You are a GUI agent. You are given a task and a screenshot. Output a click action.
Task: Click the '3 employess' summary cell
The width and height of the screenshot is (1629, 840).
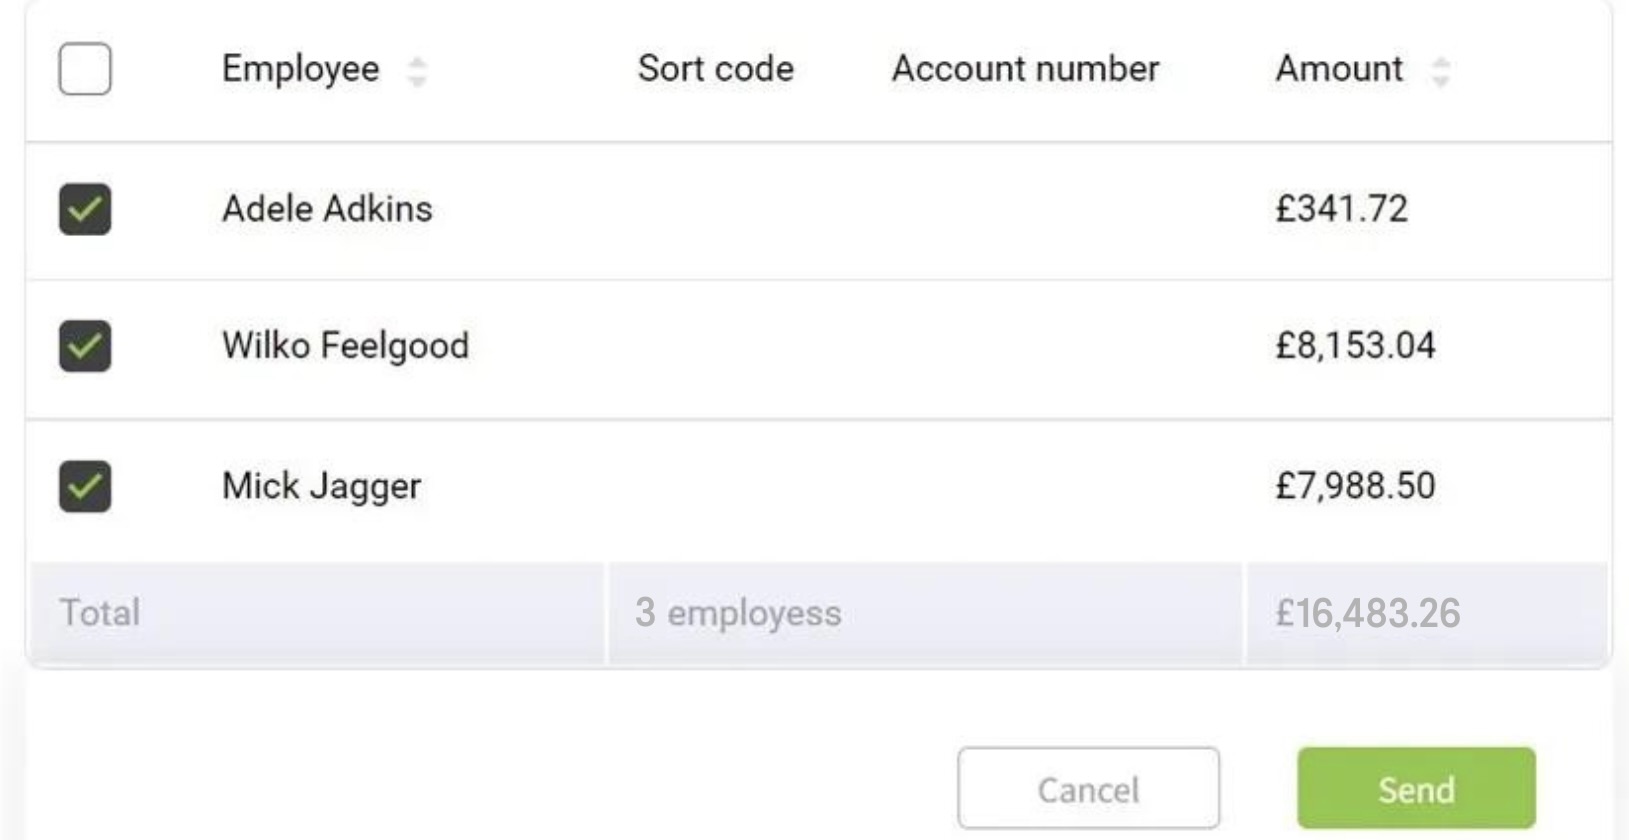pos(738,613)
